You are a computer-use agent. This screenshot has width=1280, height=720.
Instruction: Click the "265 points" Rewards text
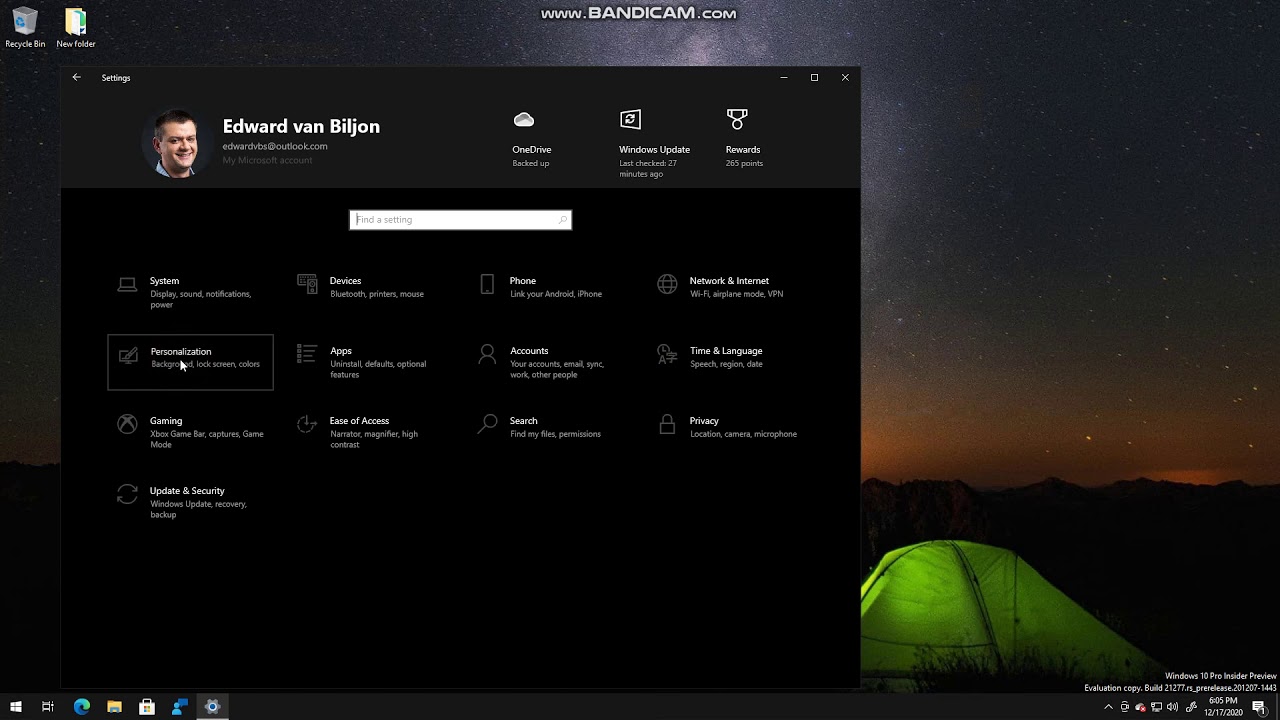coord(744,163)
